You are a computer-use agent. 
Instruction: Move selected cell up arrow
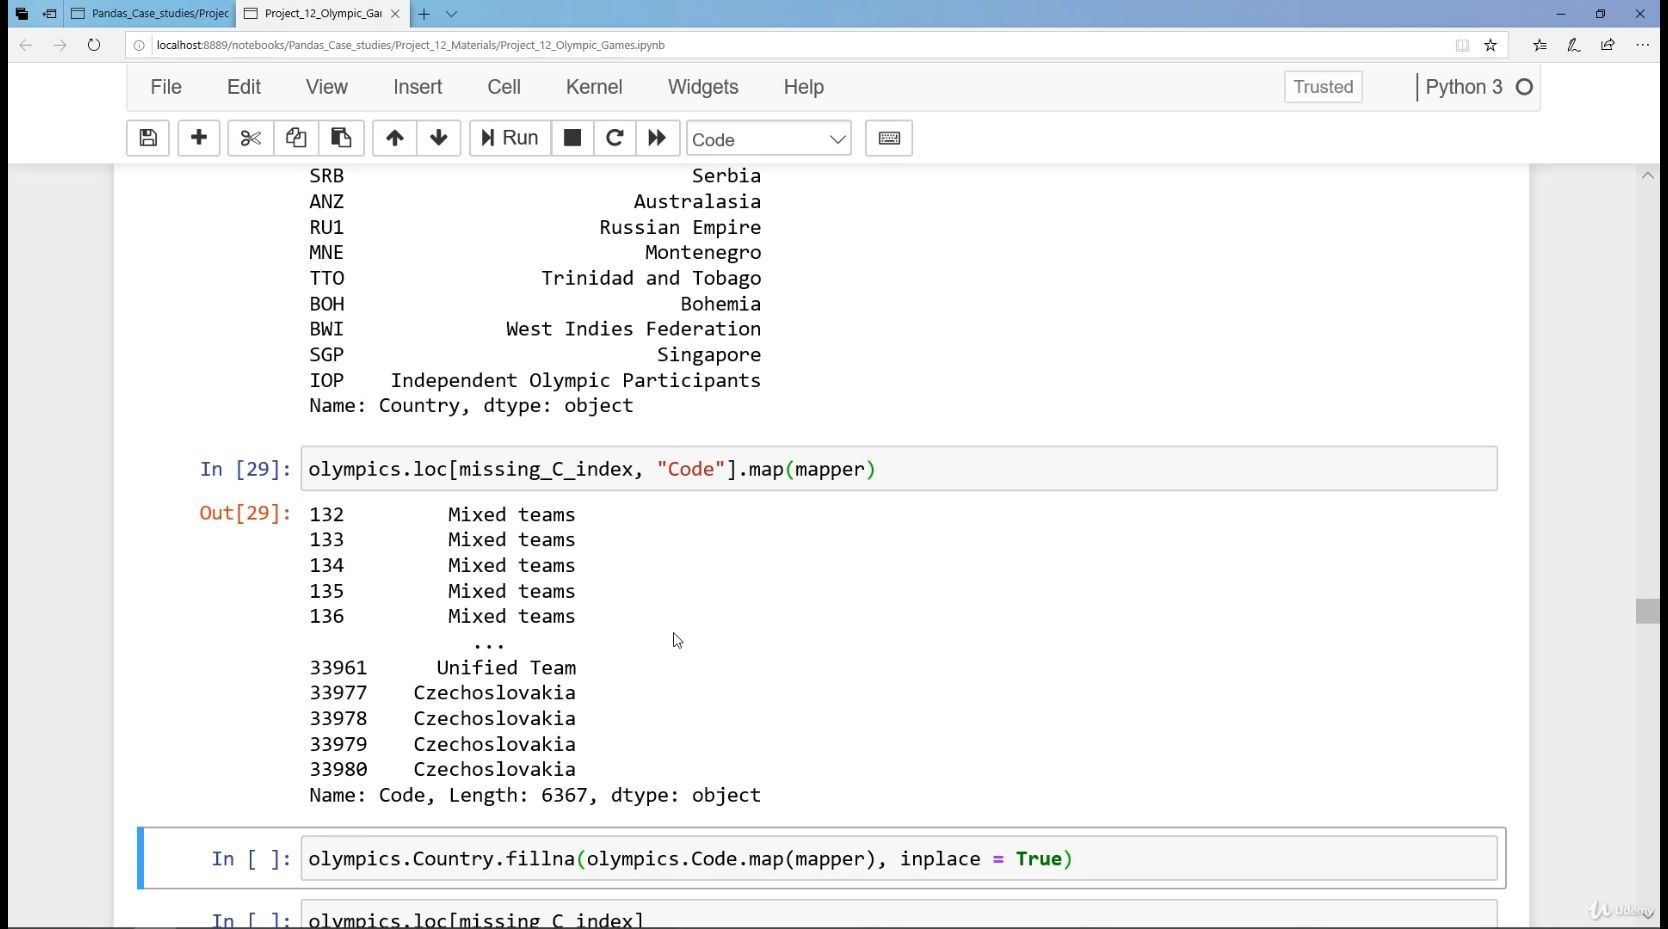(395, 138)
